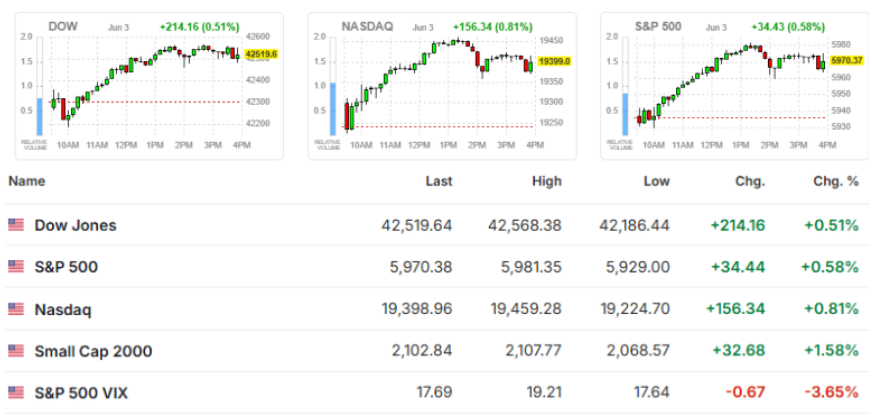Click the NASDAQ chart title label
The image size is (872, 418).
(x=367, y=26)
